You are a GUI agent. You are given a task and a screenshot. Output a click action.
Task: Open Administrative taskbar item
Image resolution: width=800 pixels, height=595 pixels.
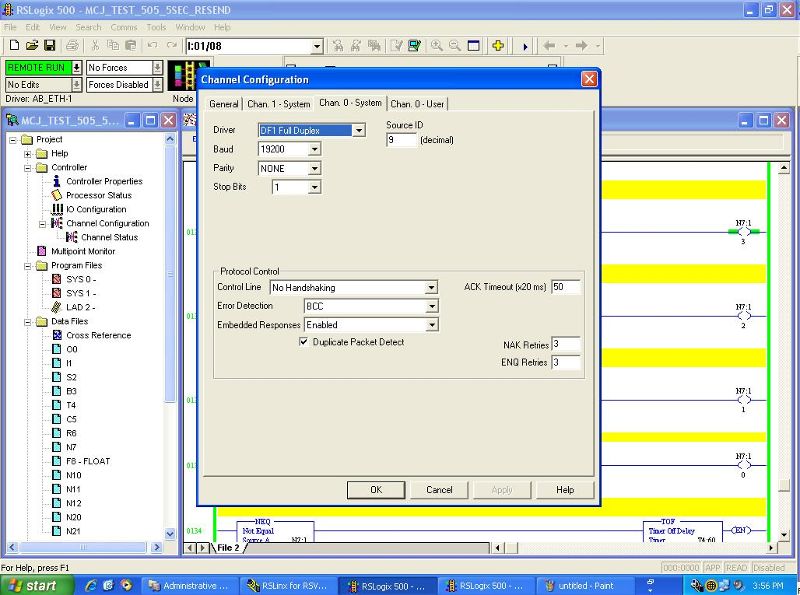tap(189, 586)
